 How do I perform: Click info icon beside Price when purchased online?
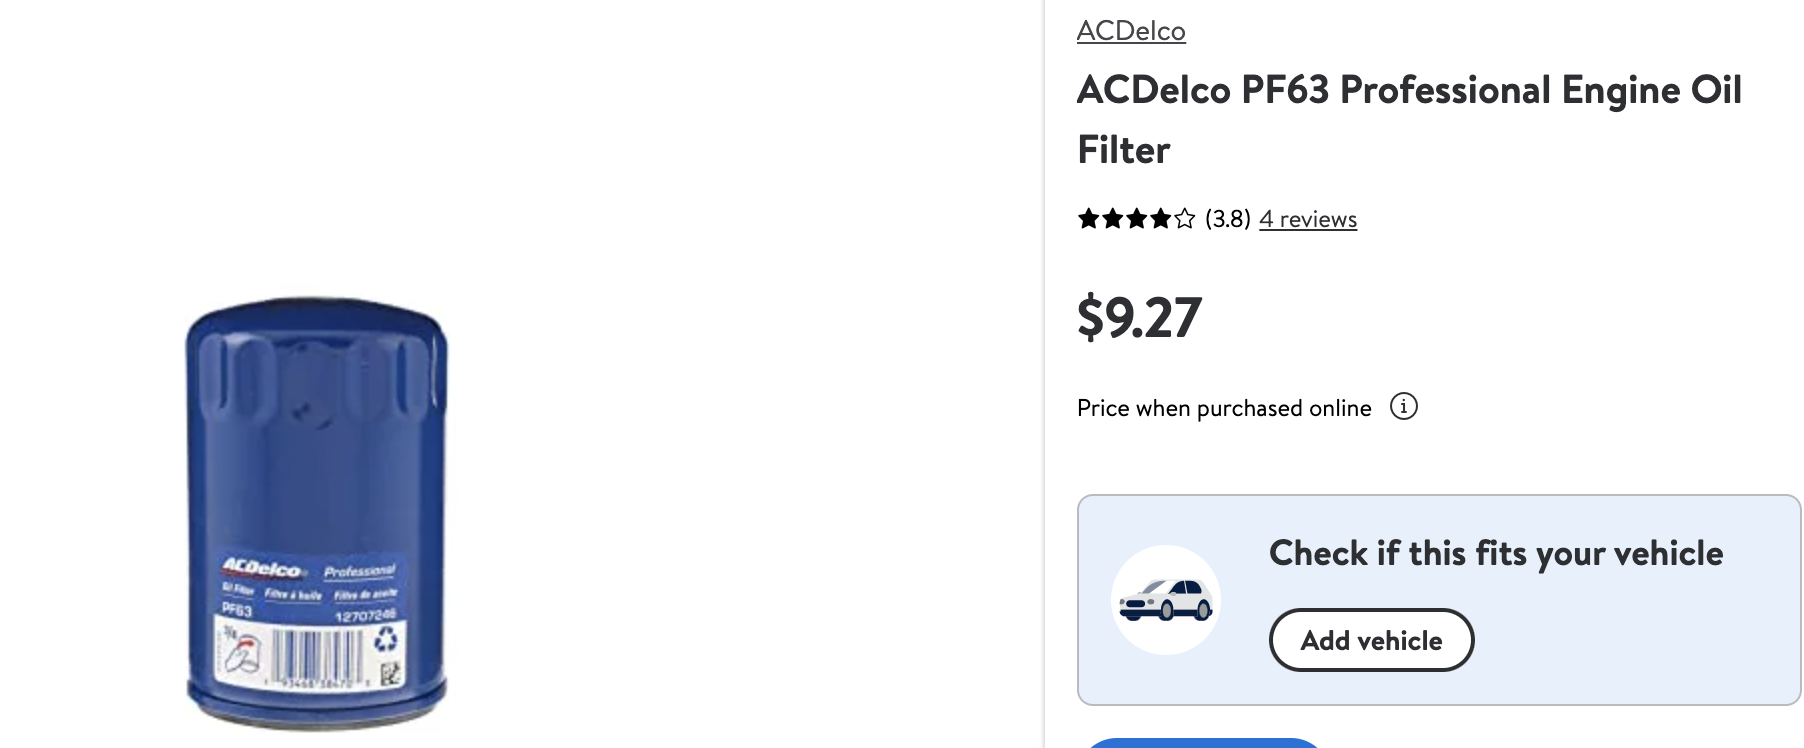coord(1404,407)
